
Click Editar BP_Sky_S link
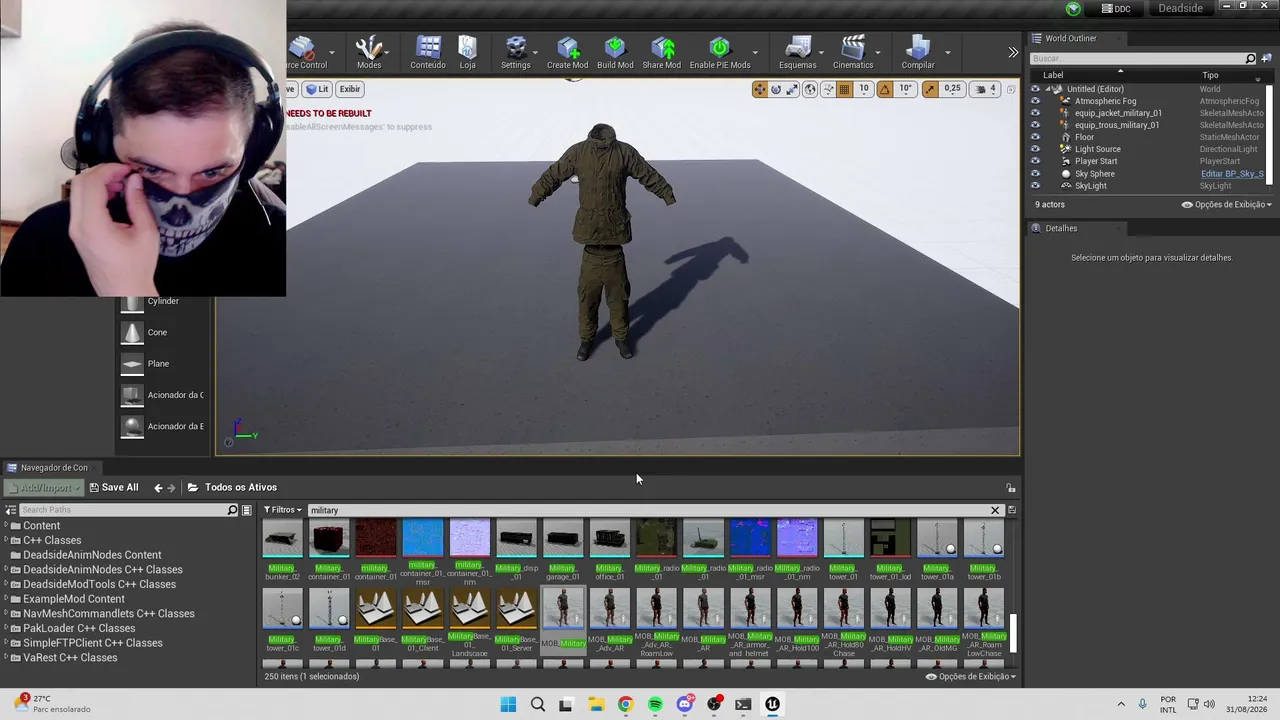click(x=1232, y=174)
